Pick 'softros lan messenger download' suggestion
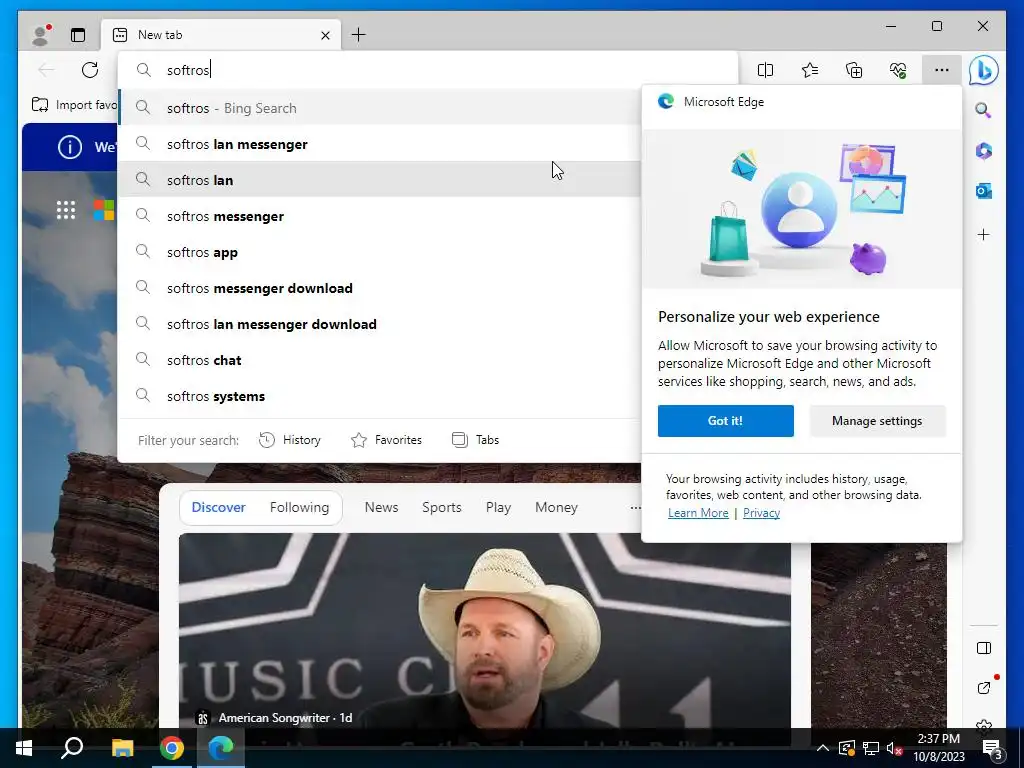 pos(379,324)
